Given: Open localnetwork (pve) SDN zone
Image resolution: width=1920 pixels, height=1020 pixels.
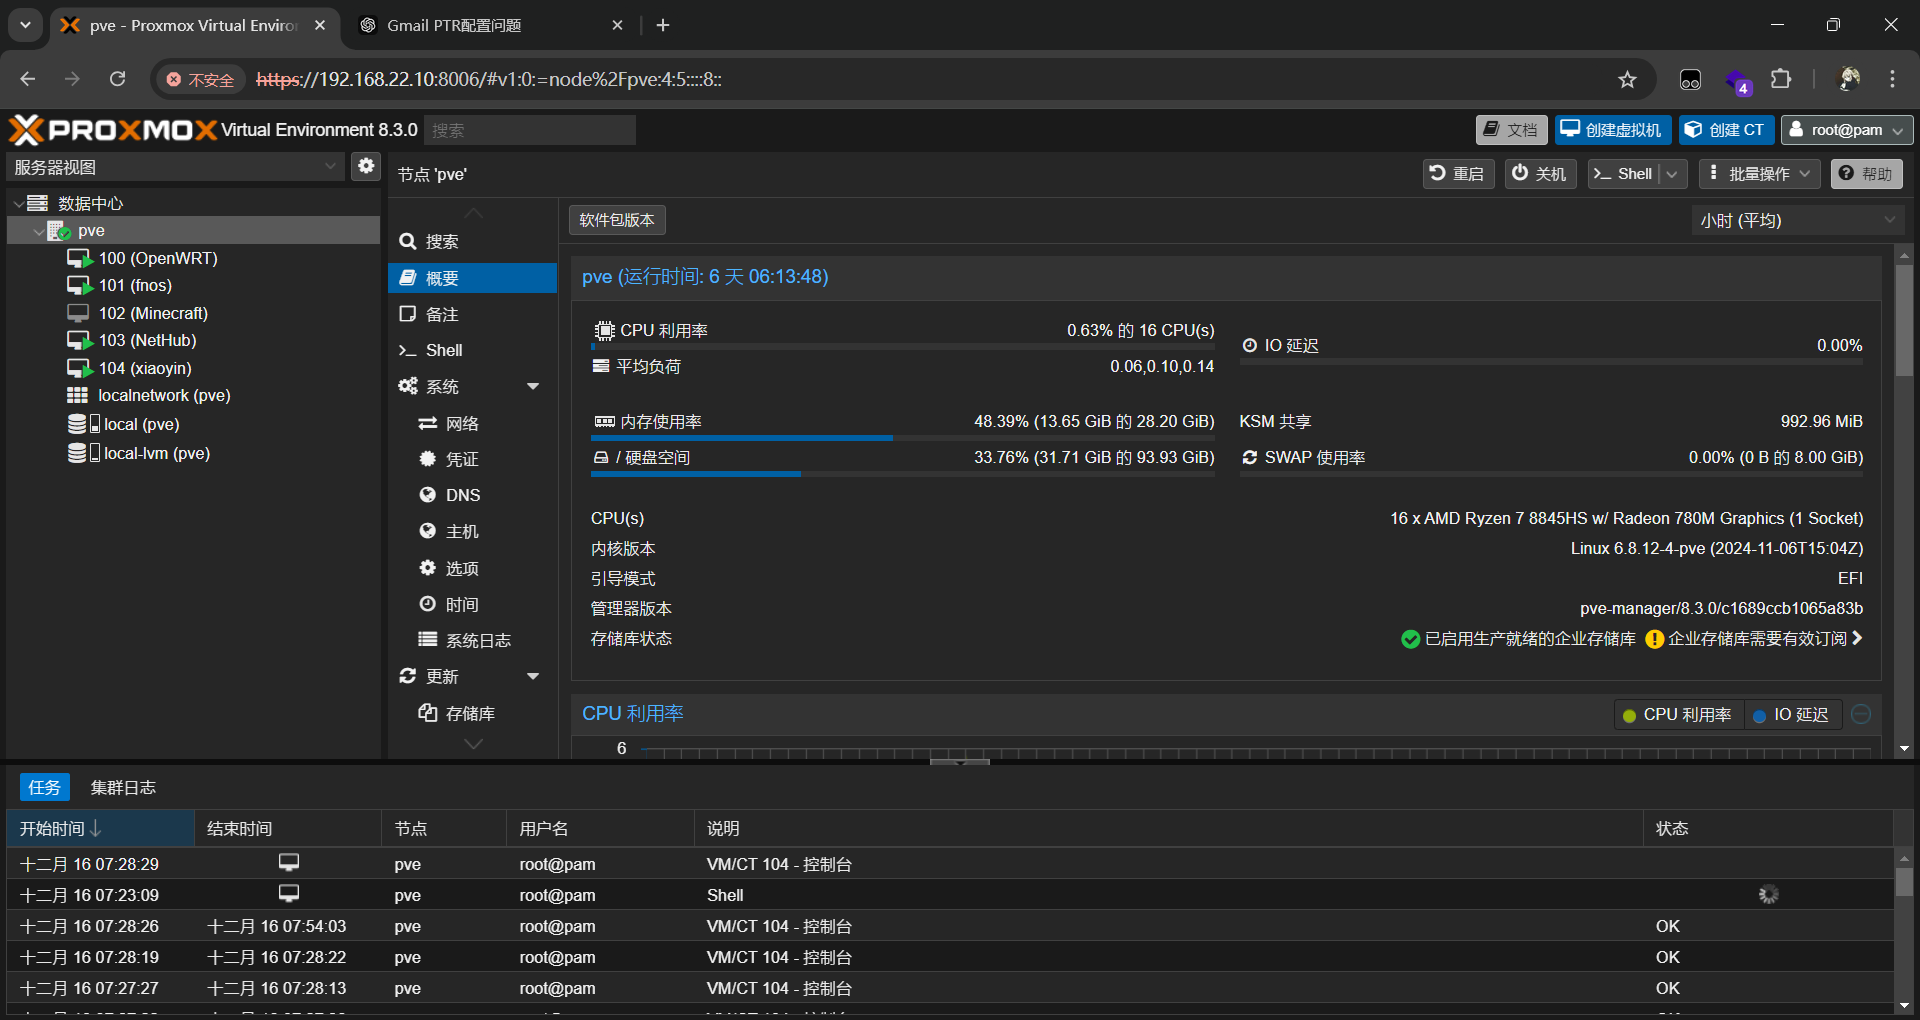Looking at the screenshot, I should tap(163, 395).
